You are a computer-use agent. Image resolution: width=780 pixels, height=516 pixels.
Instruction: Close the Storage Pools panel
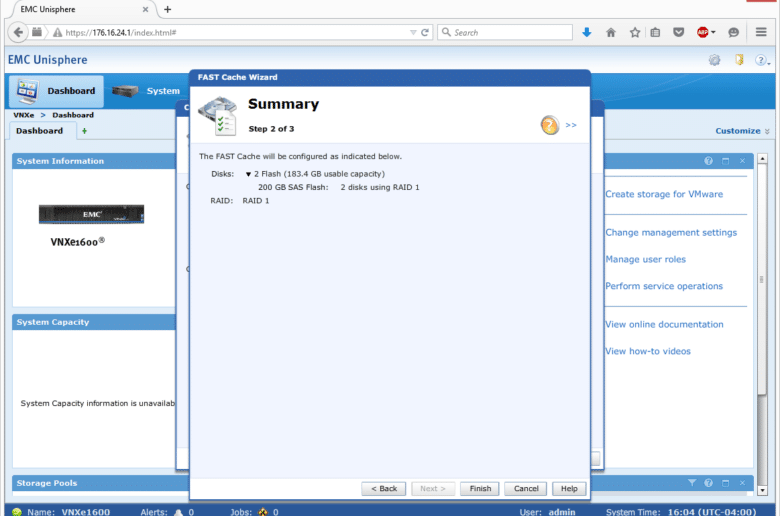742,483
